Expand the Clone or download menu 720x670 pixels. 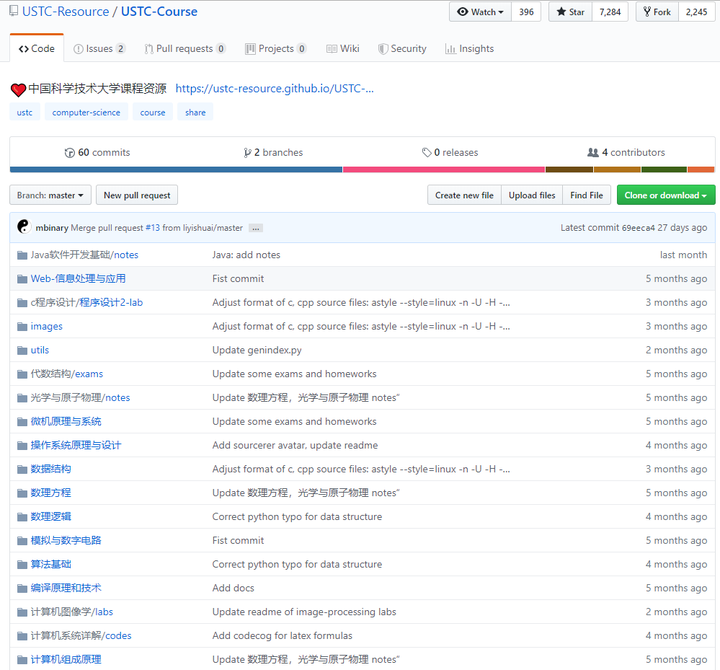click(x=666, y=195)
